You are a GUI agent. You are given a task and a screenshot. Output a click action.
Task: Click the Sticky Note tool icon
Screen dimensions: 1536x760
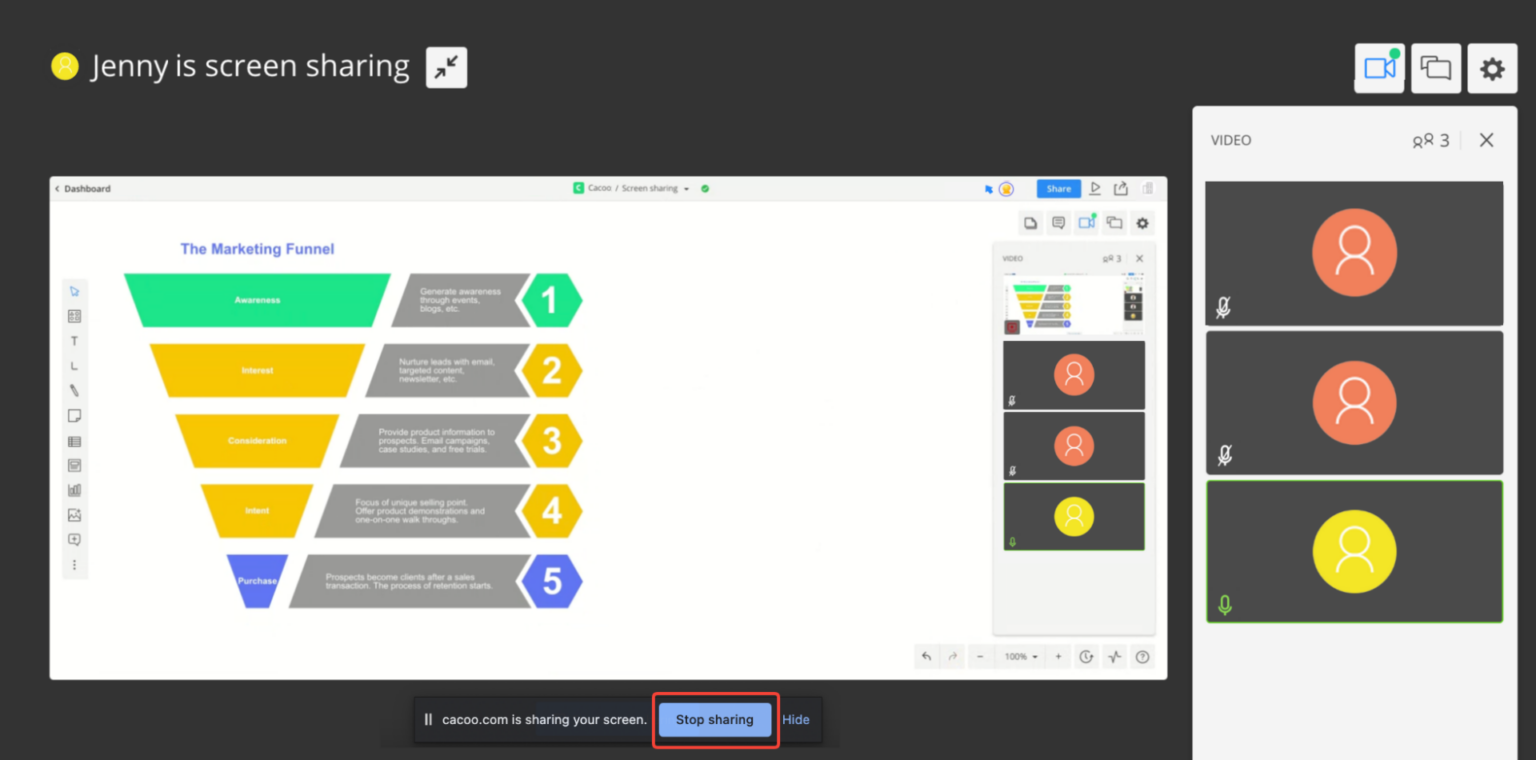click(x=74, y=415)
